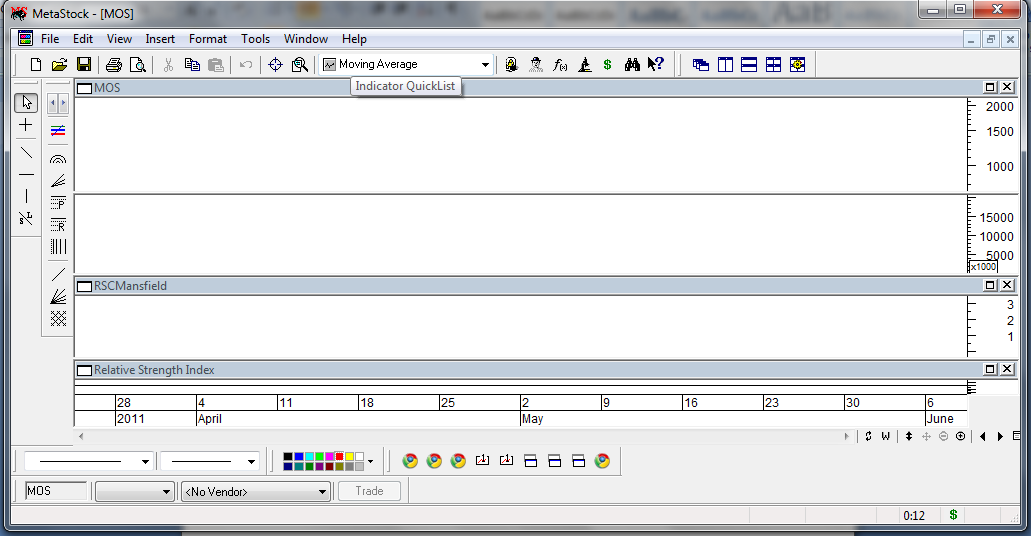Open the line style dropdown

(x=145, y=462)
